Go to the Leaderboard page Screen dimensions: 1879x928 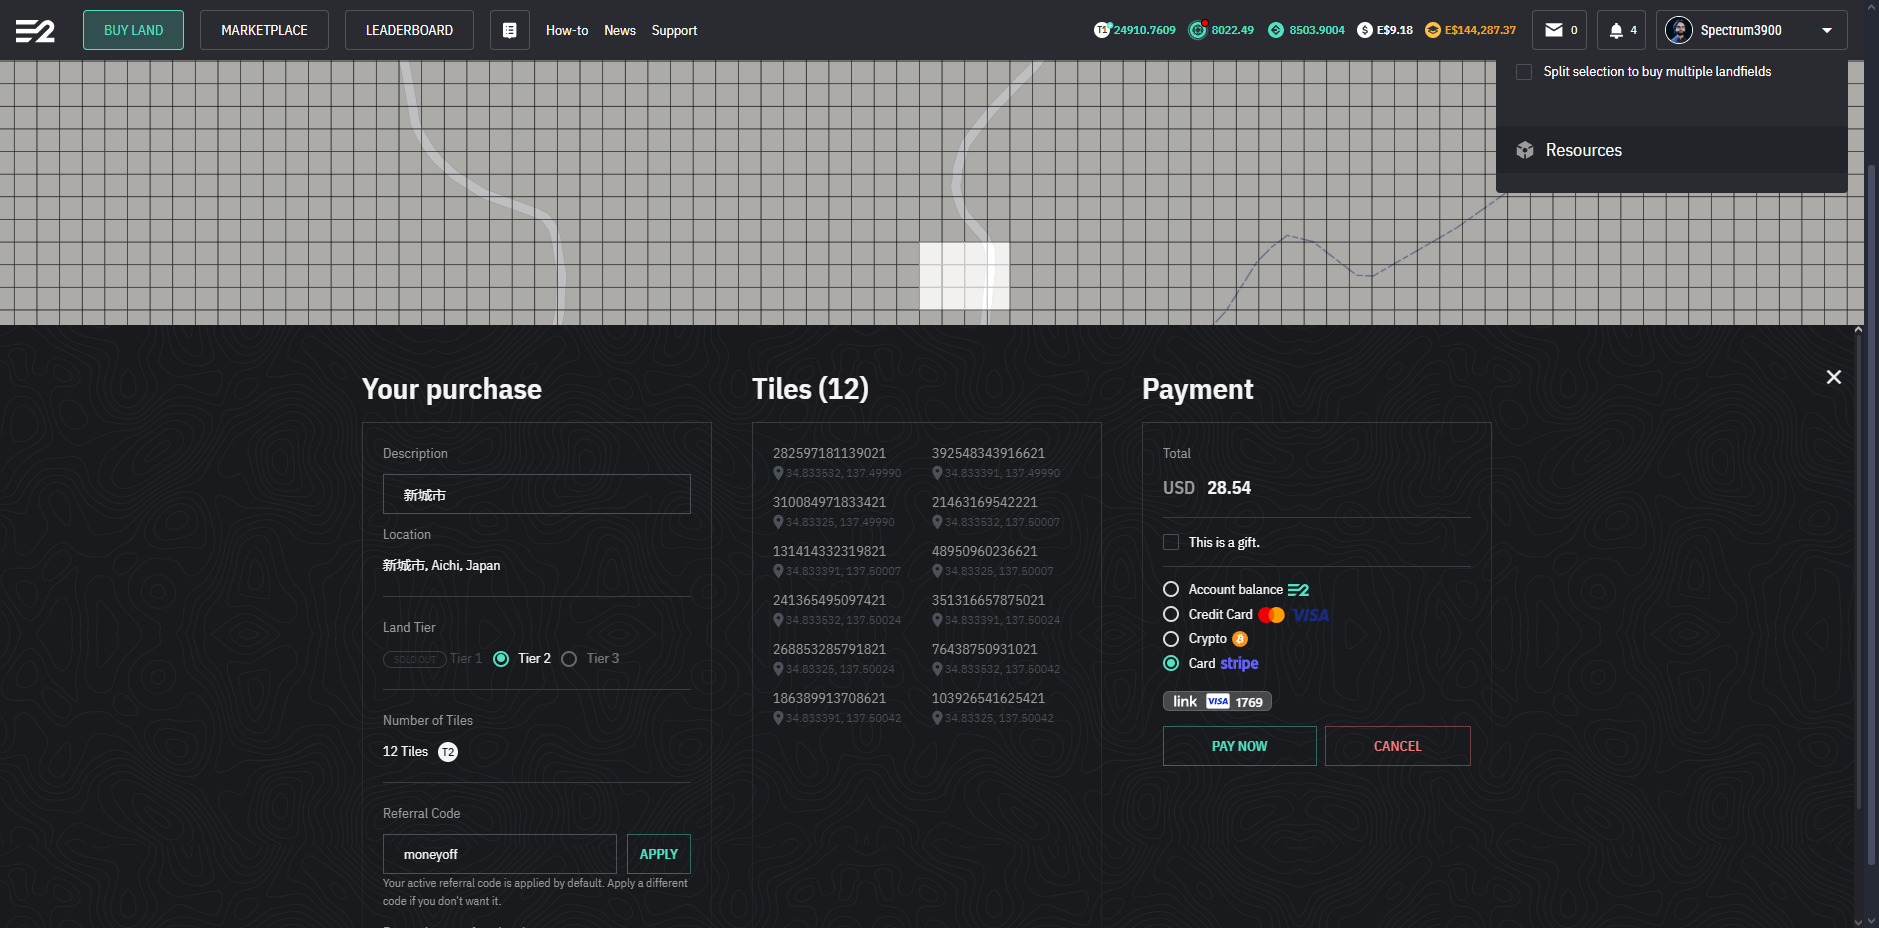(409, 30)
